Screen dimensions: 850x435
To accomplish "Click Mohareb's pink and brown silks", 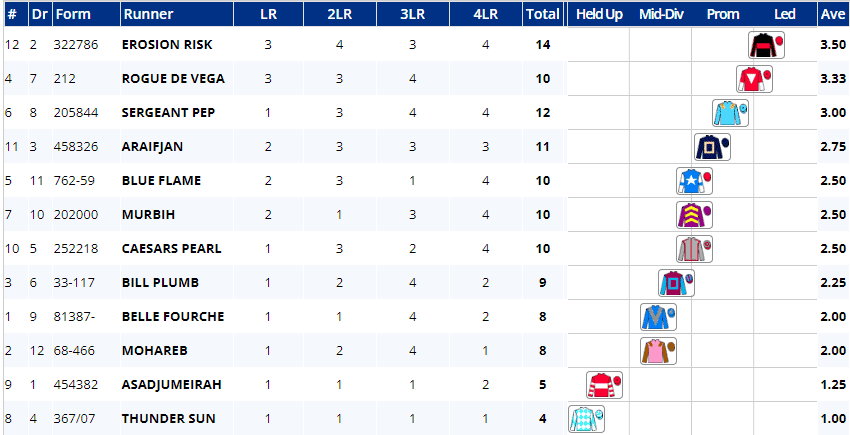I will click(655, 351).
